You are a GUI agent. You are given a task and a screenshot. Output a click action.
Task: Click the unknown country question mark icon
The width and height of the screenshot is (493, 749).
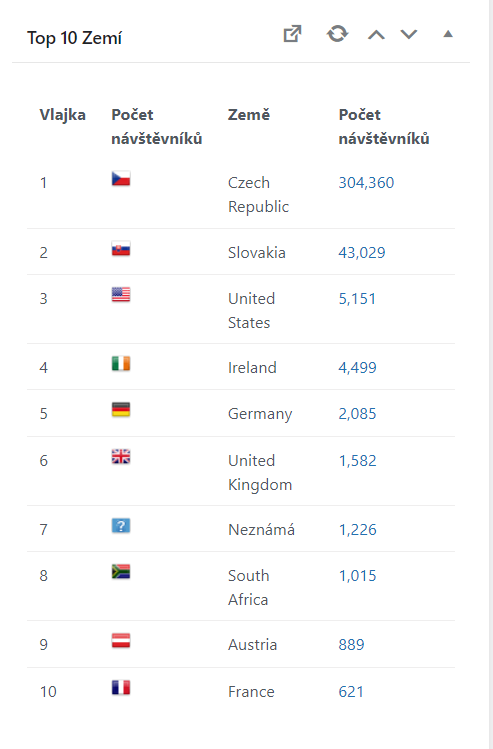pos(121,526)
